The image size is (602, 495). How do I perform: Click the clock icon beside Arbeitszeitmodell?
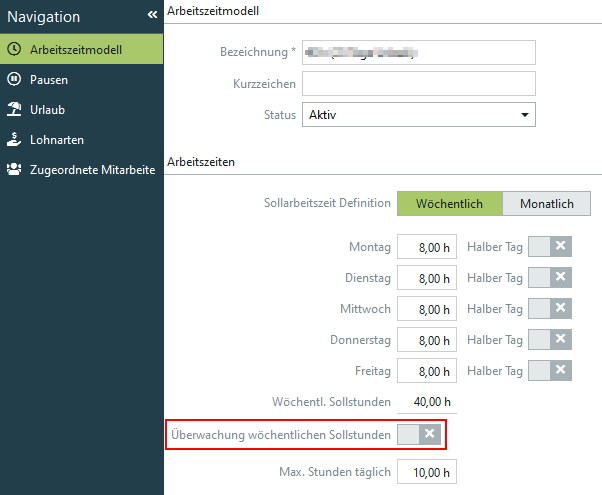coord(14,49)
